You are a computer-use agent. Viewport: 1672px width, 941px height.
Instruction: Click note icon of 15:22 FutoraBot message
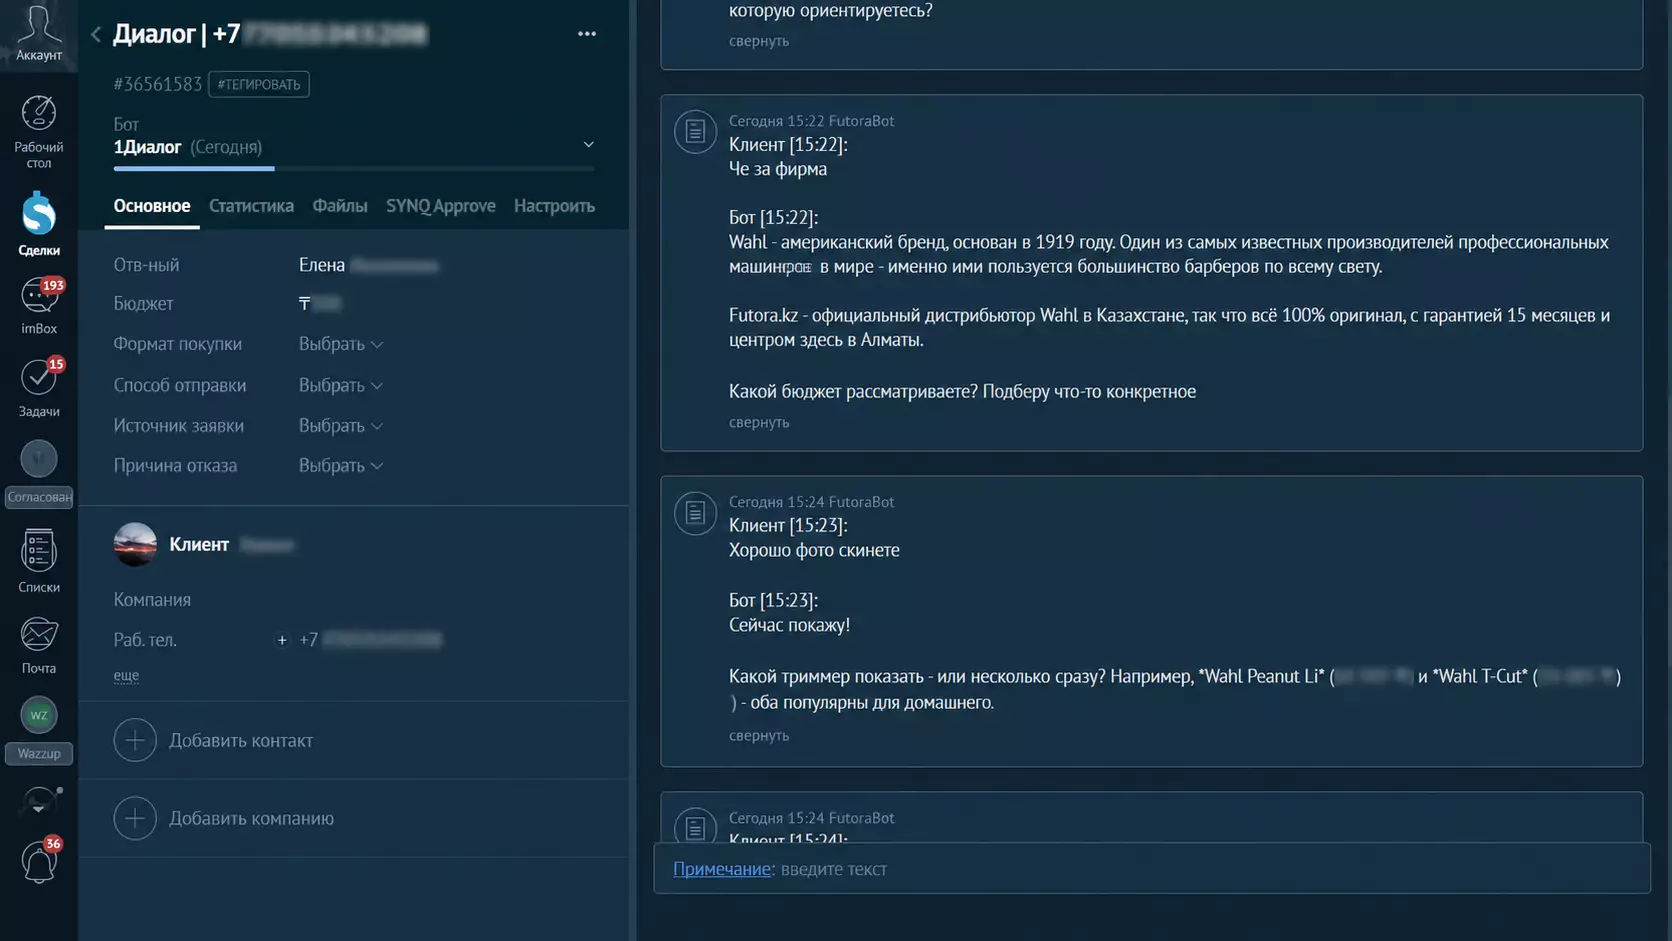(x=695, y=131)
